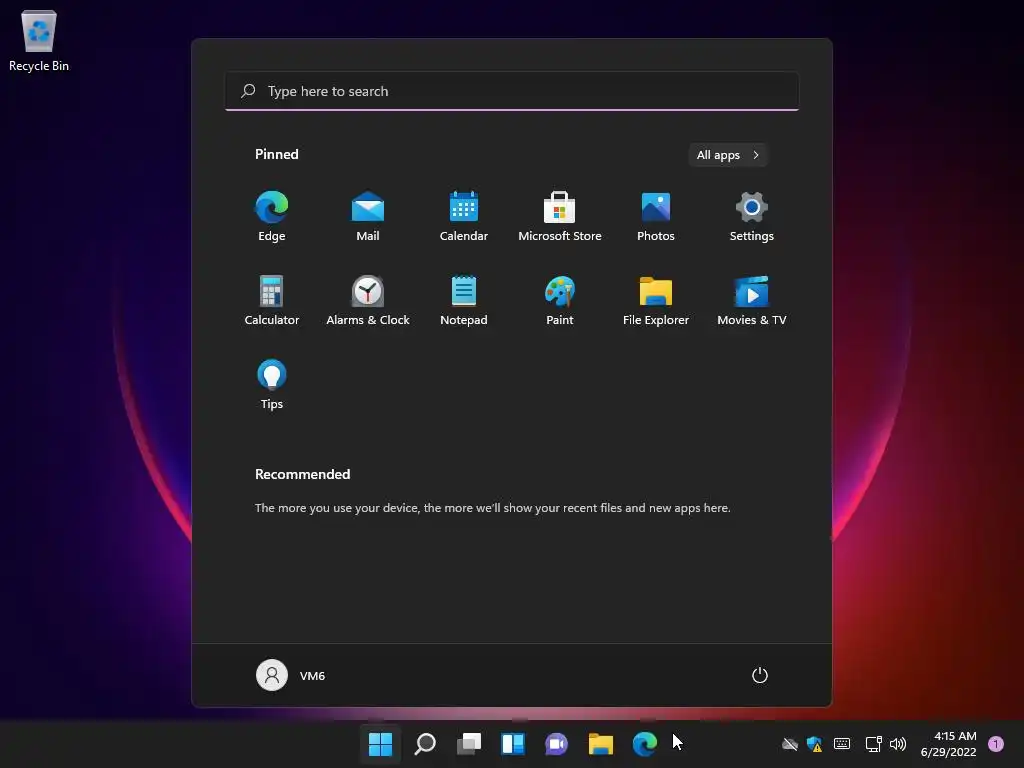1024x768 pixels.
Task: Click the OneDrive tray icon
Action: click(x=790, y=744)
